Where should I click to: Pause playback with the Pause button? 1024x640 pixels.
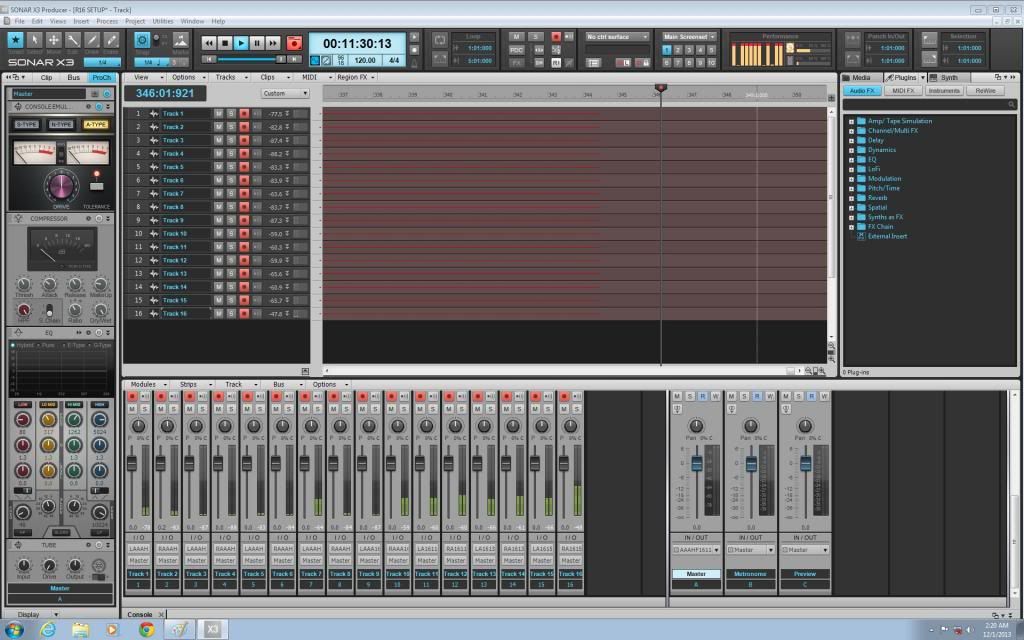click(x=257, y=43)
